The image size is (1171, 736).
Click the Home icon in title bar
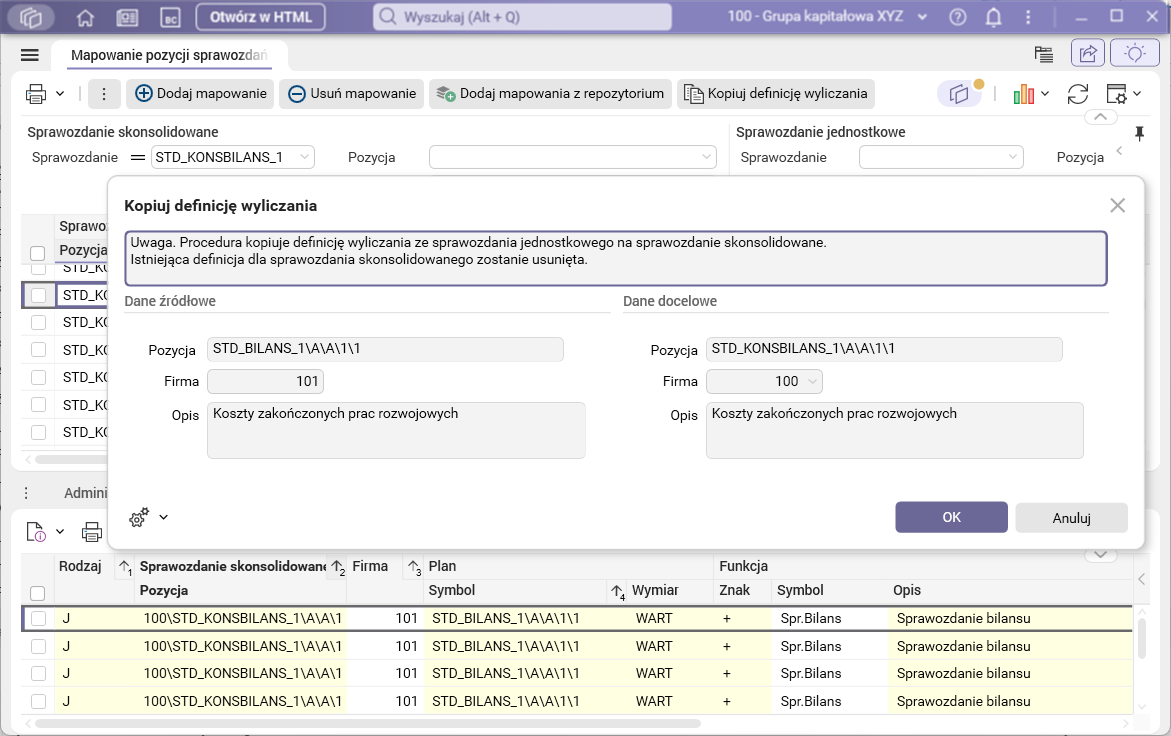click(x=85, y=17)
